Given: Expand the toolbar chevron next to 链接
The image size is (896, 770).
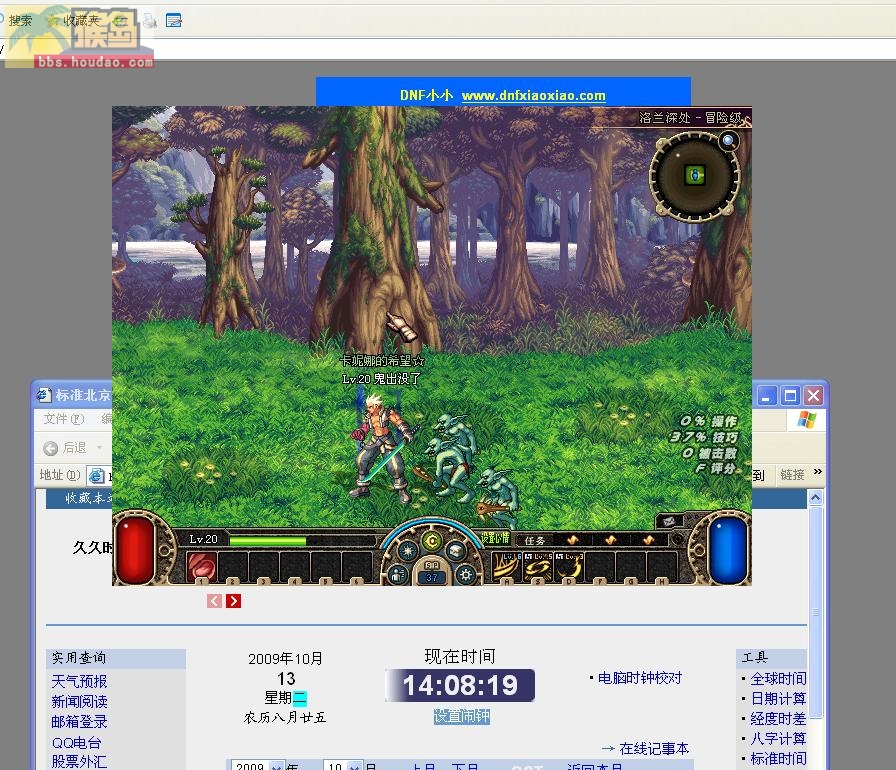Looking at the screenshot, I should click(x=818, y=471).
